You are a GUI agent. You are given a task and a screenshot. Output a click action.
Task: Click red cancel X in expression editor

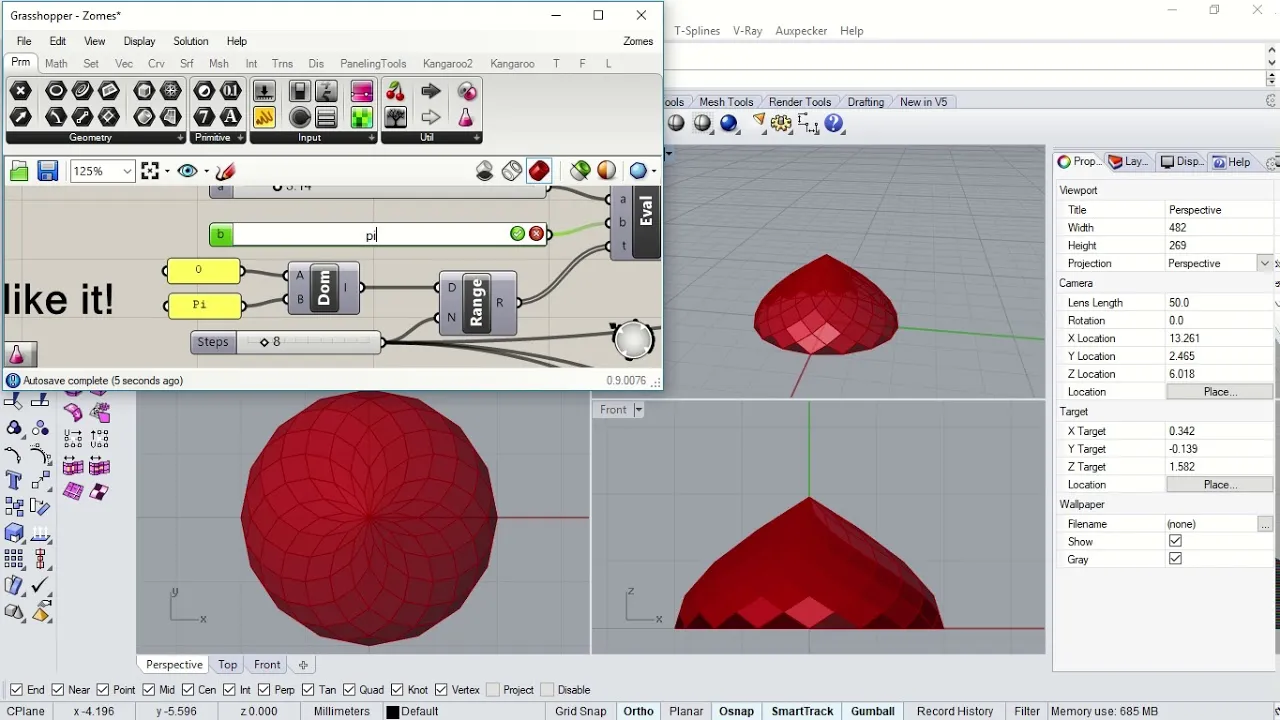[536, 234]
